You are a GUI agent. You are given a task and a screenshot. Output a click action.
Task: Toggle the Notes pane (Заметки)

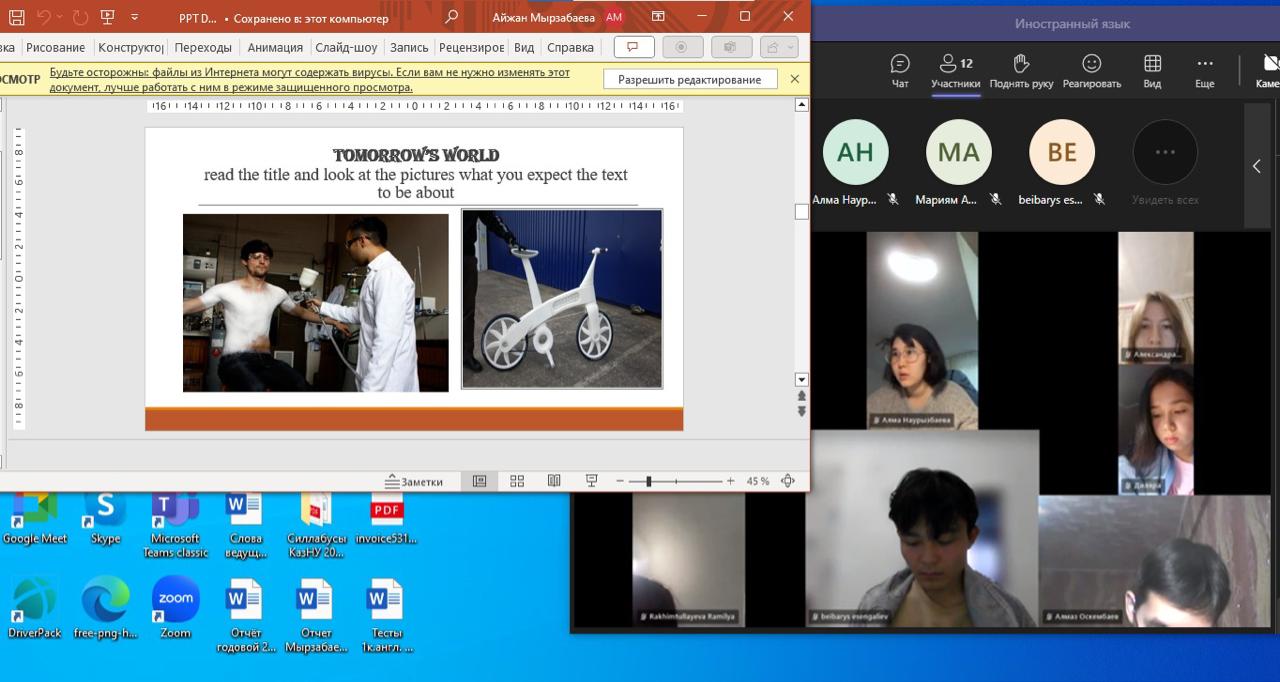[x=415, y=481]
